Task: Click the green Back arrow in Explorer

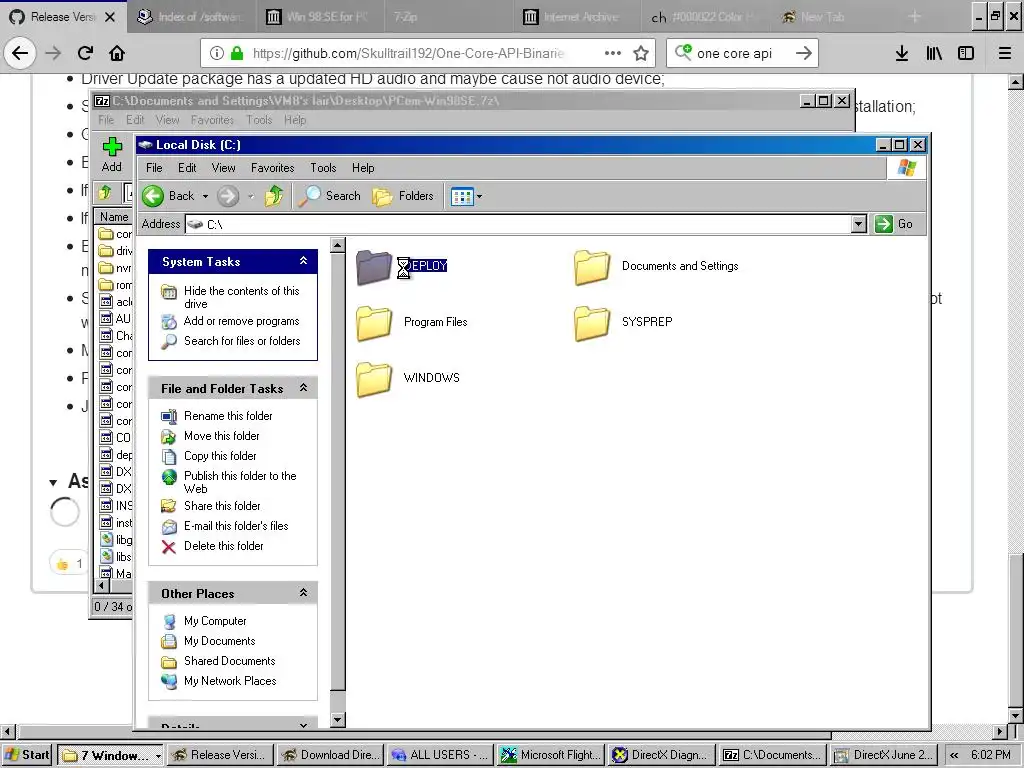Action: (153, 196)
